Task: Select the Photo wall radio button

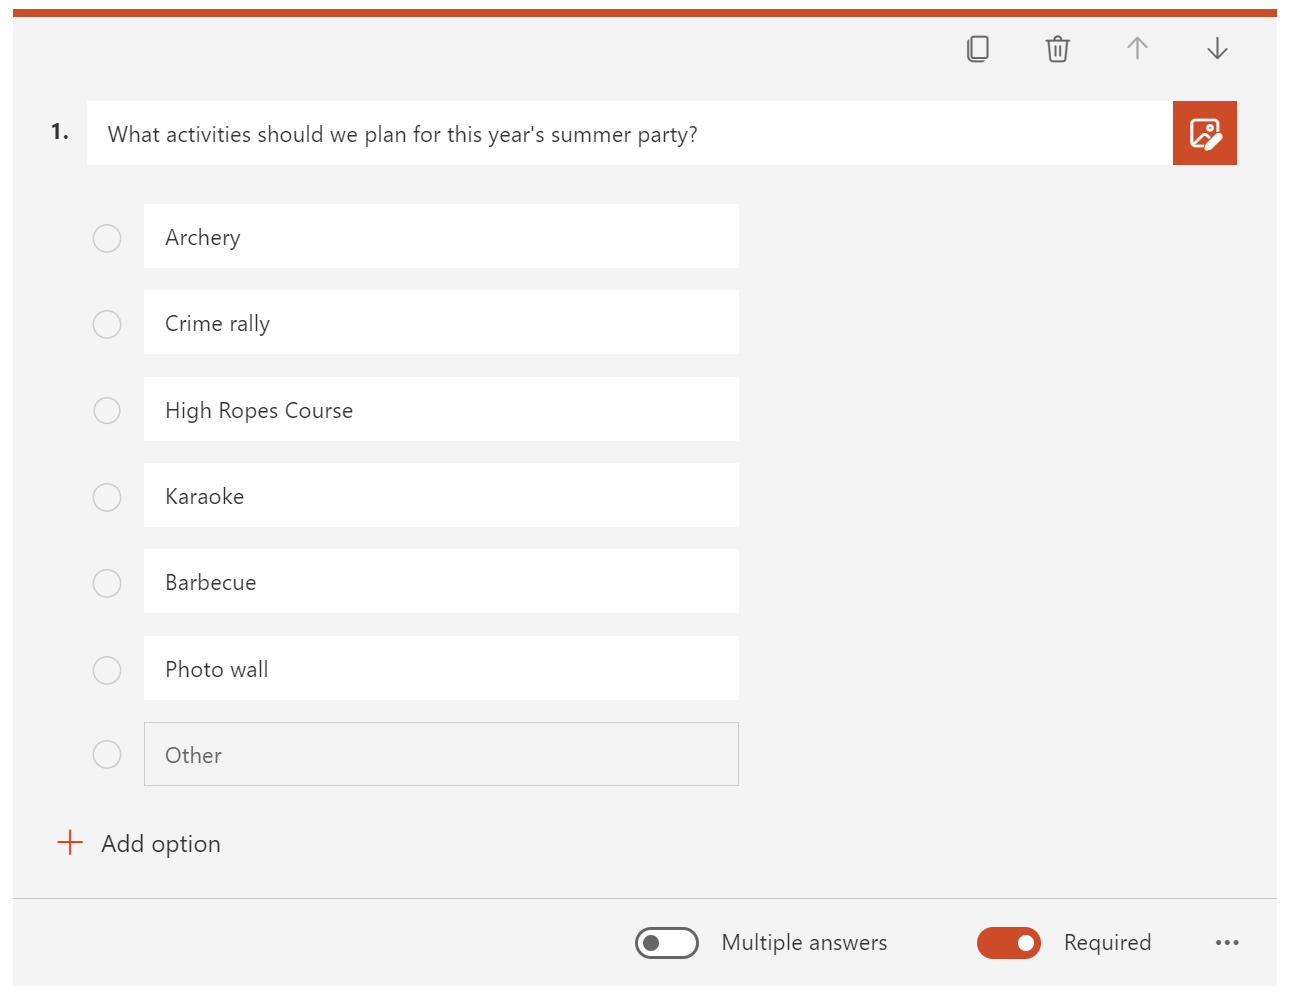Action: [x=107, y=670]
